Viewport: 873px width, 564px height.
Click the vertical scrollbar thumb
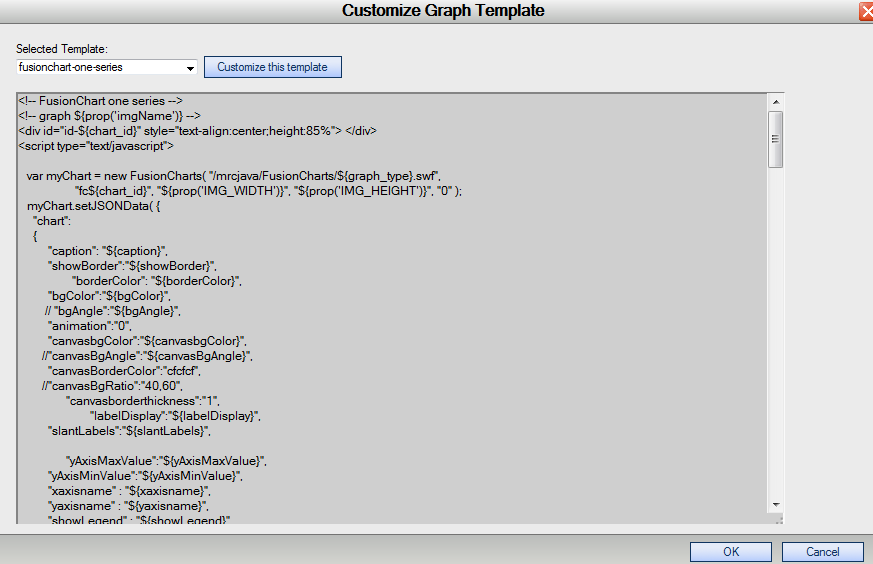pyautogui.click(x=776, y=139)
